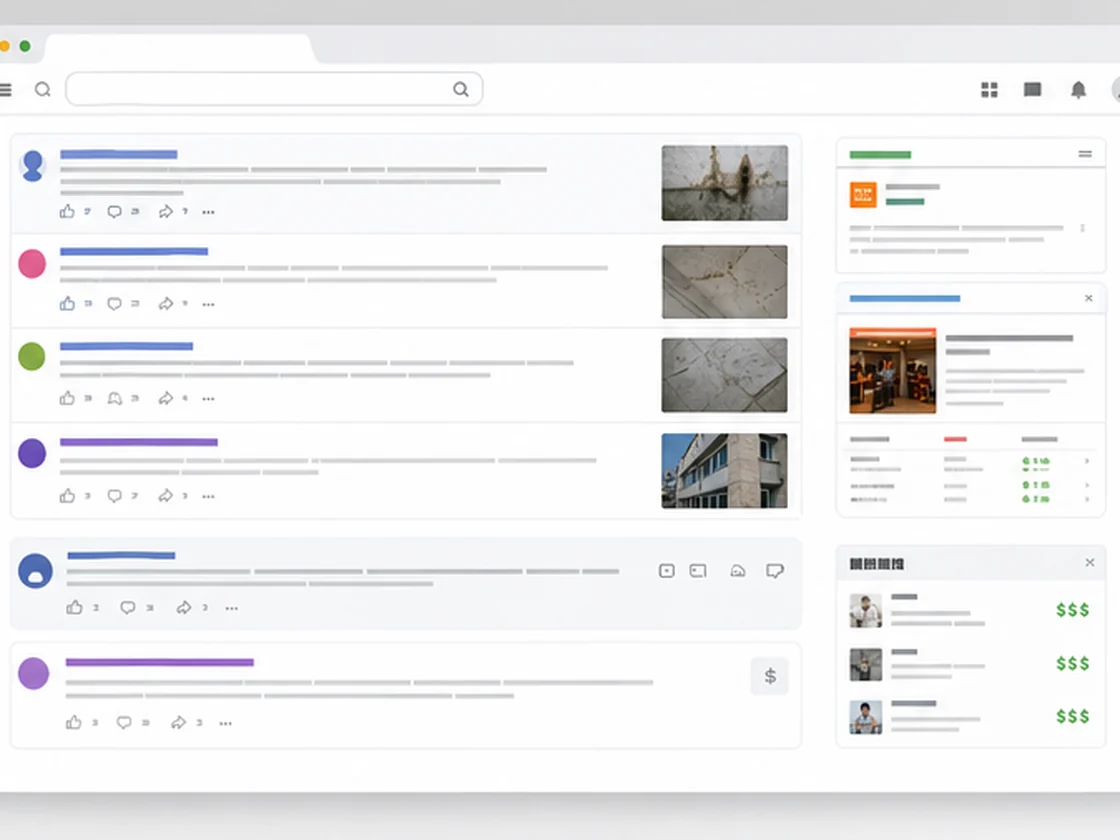The image size is (1120, 840).
Task: Expand the first price row chevron
Action: tap(1087, 461)
